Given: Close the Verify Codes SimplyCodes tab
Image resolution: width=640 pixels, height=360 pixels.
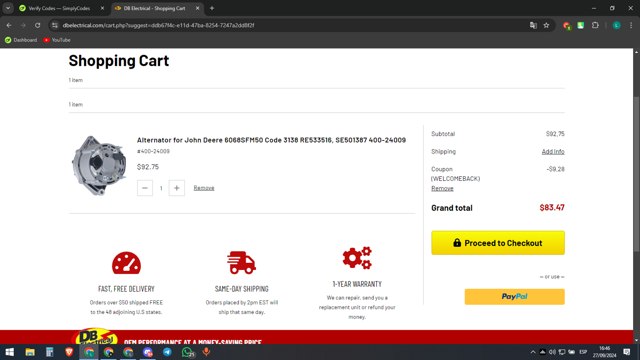Looking at the screenshot, I should tap(102, 8).
